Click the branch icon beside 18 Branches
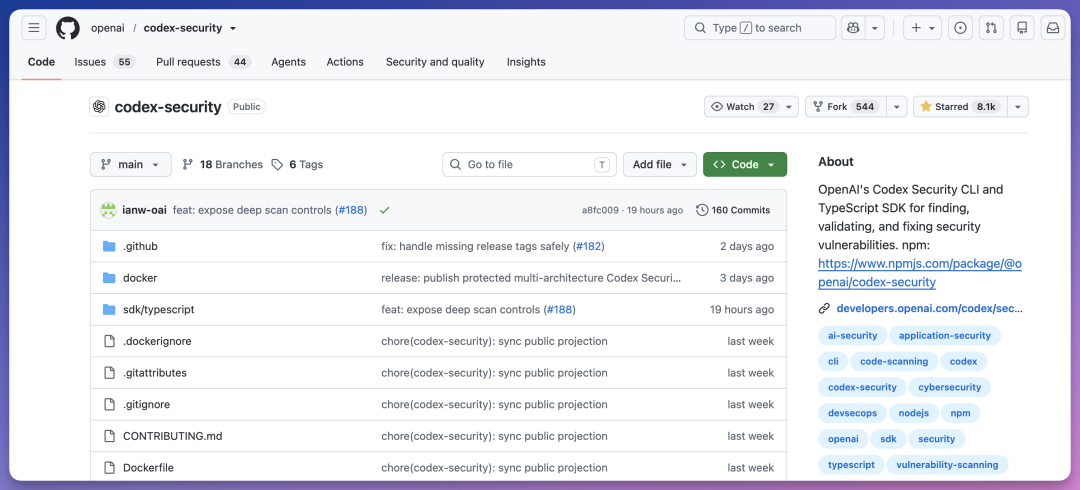The width and height of the screenshot is (1080, 490). click(187, 165)
